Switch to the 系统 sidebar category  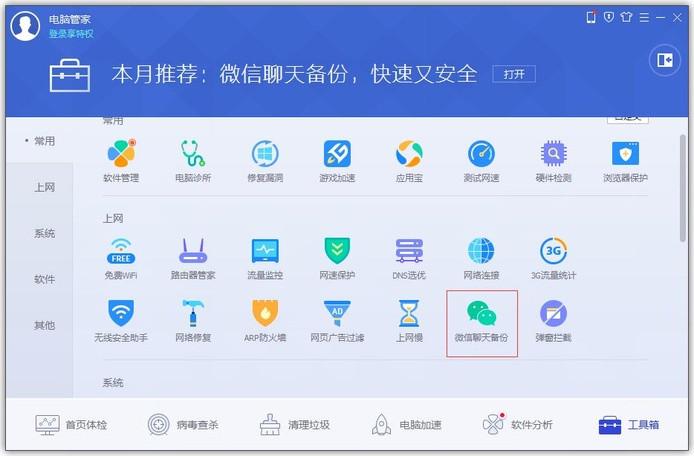tap(44, 233)
